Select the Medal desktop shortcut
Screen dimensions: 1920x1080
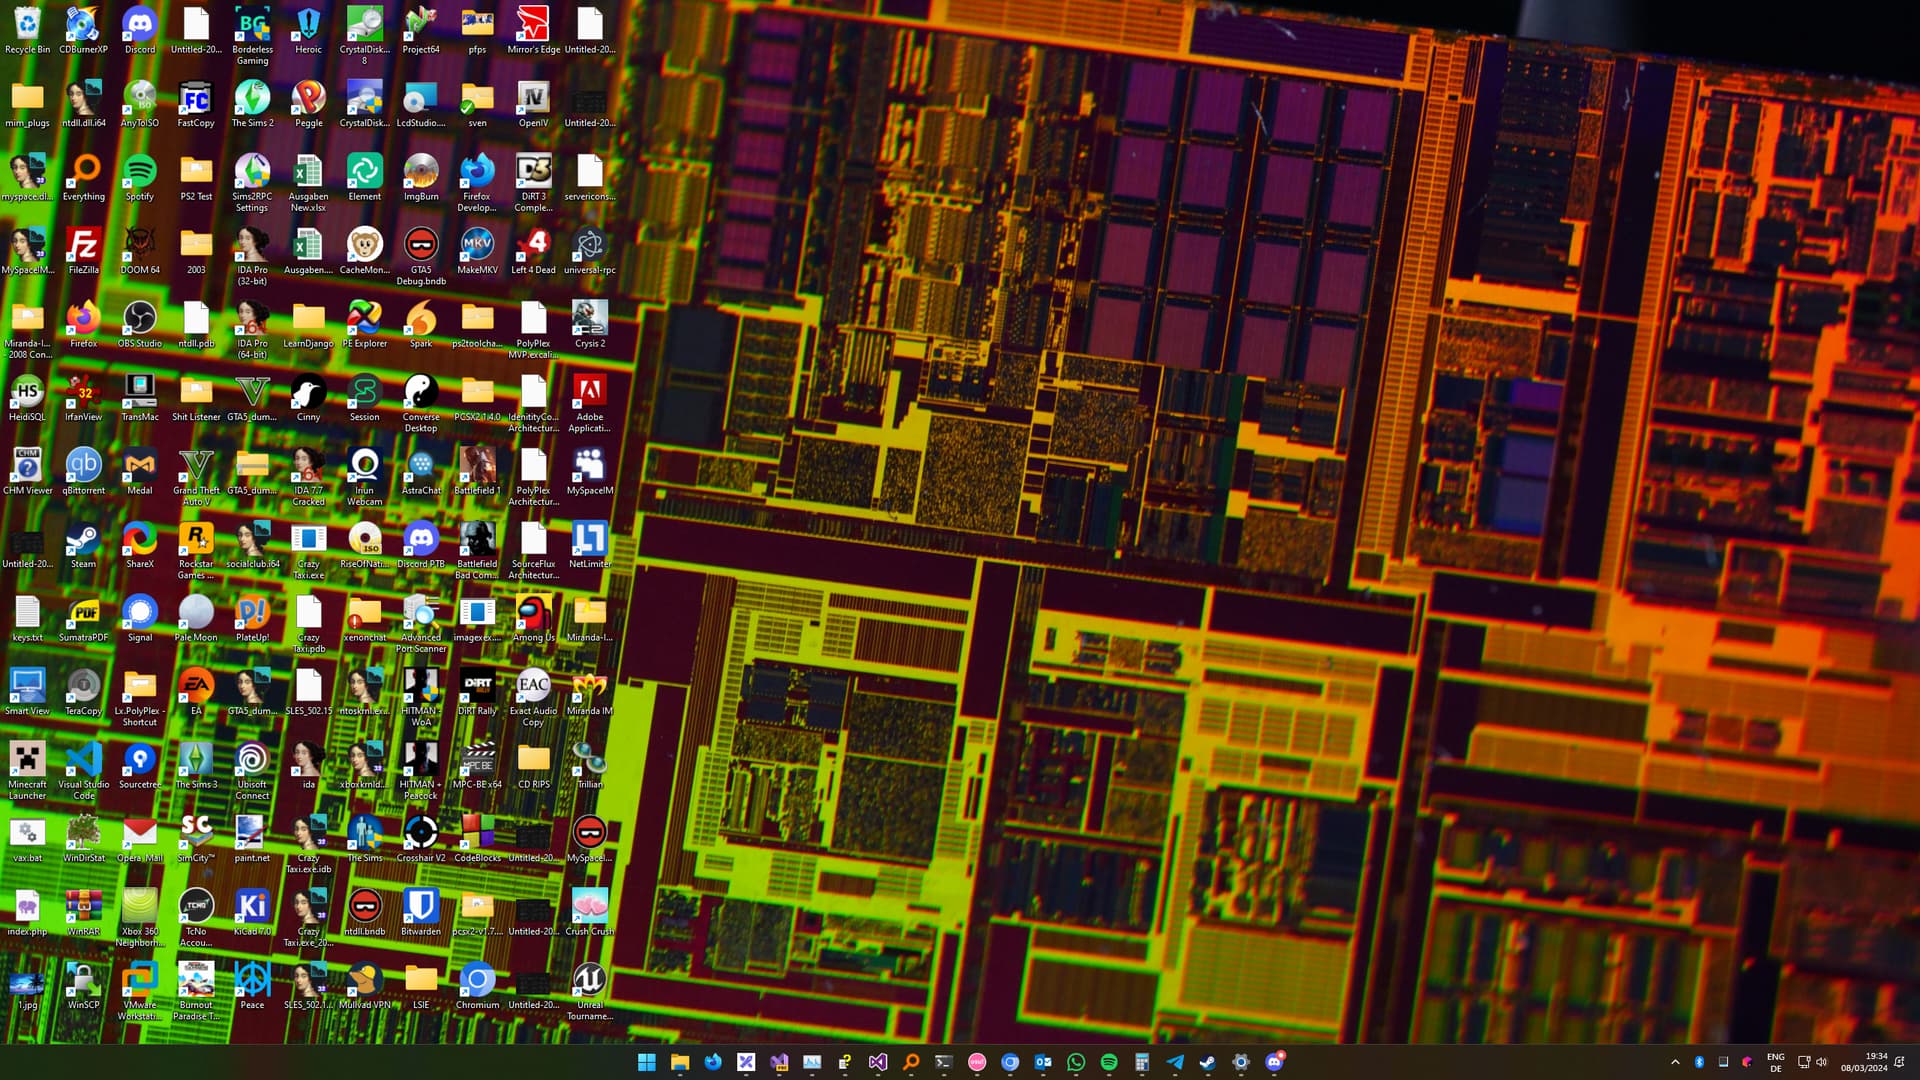coord(140,472)
